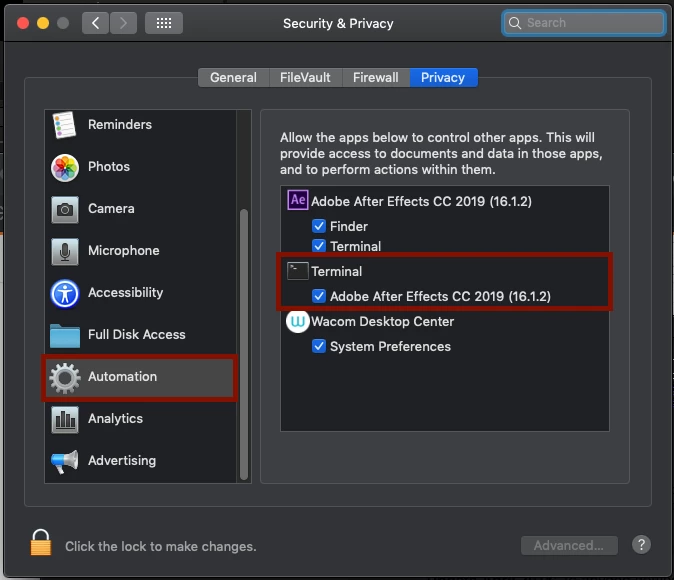Switch to the General tab

[233, 77]
